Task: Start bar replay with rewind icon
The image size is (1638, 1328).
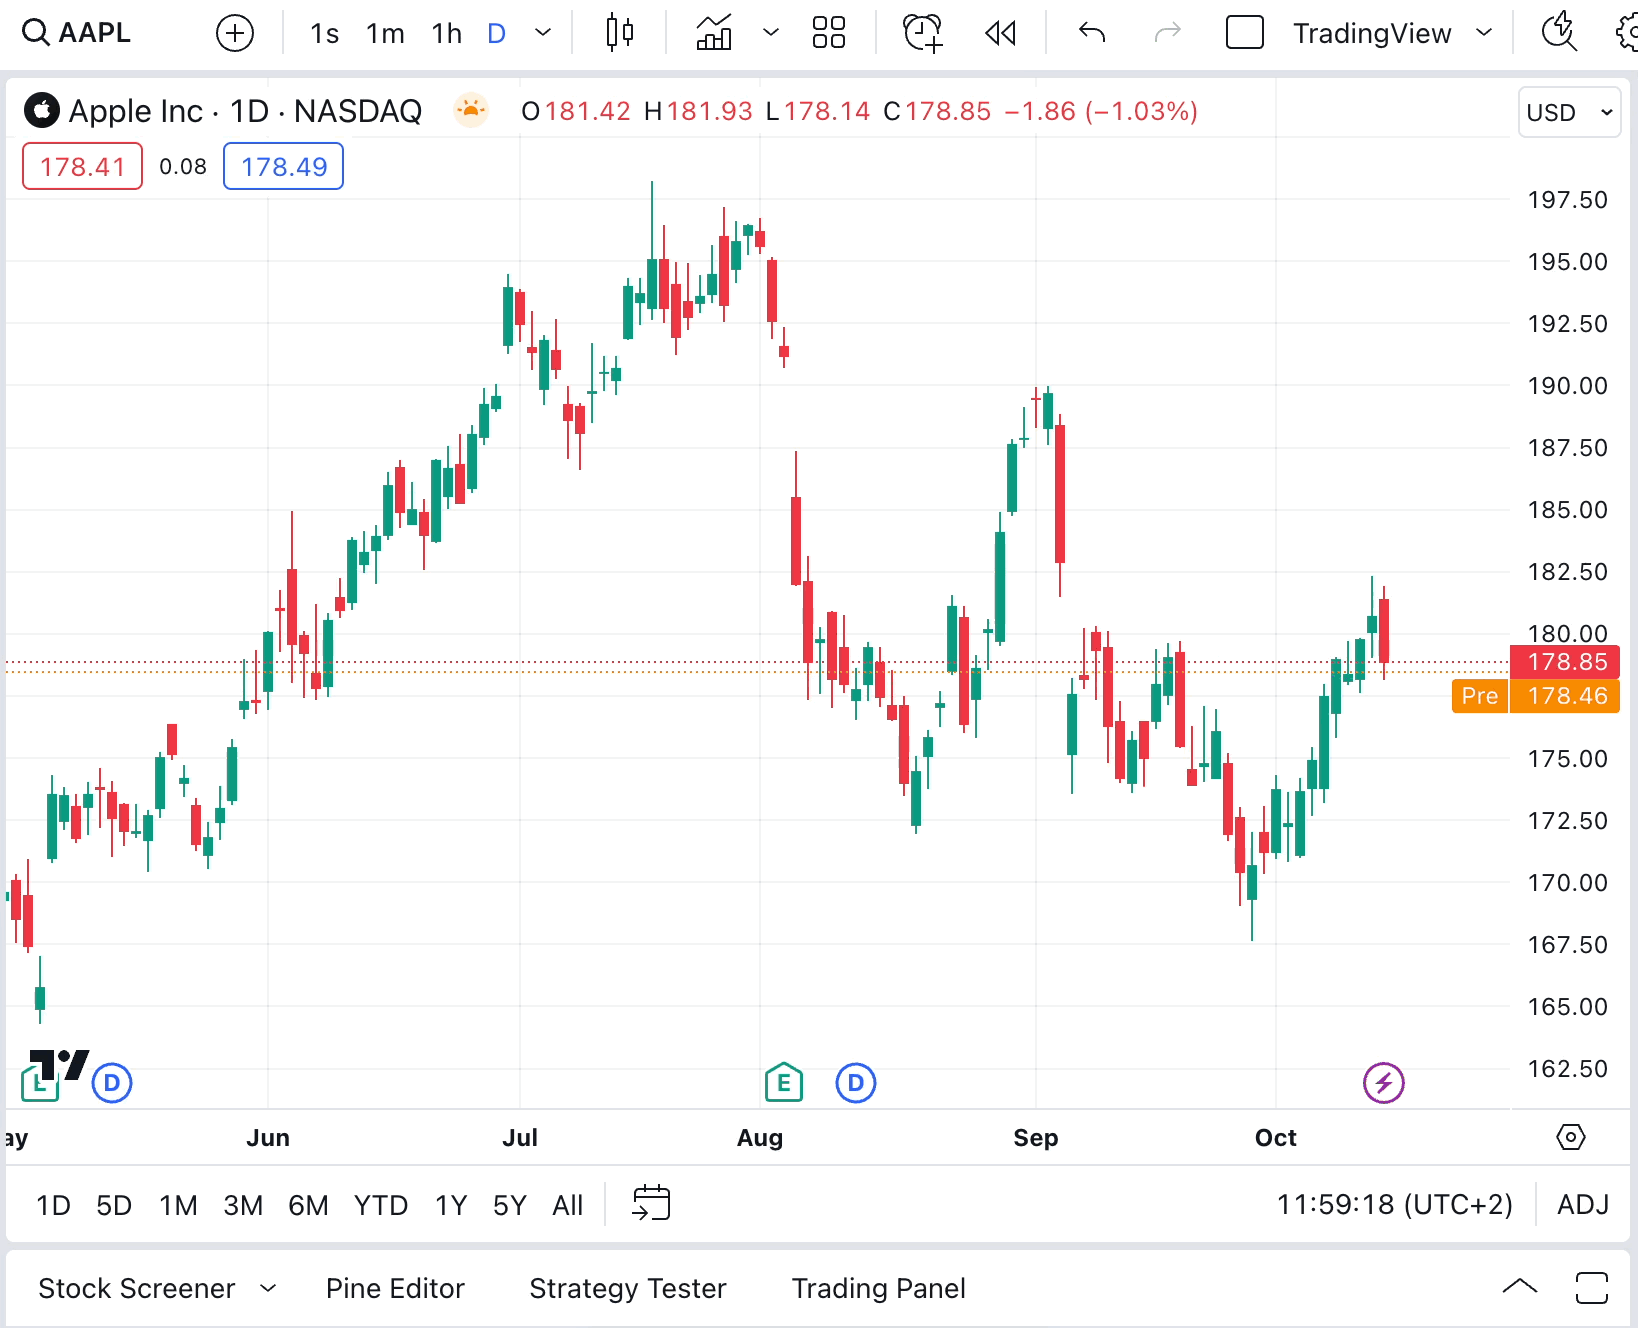Action: pyautogui.click(x=1000, y=33)
